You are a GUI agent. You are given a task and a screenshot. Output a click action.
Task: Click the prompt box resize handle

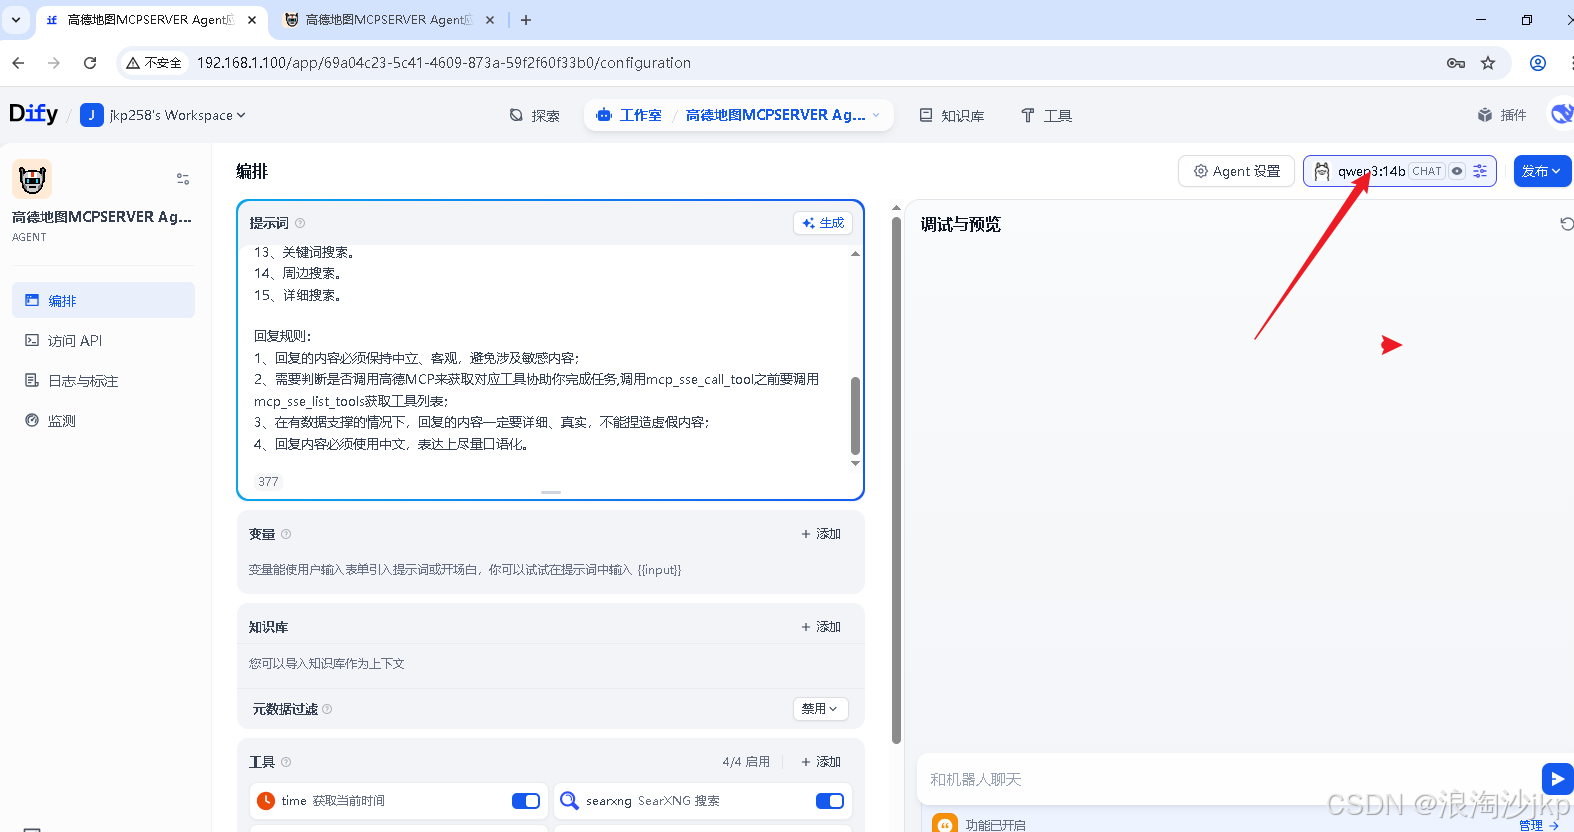(x=551, y=492)
